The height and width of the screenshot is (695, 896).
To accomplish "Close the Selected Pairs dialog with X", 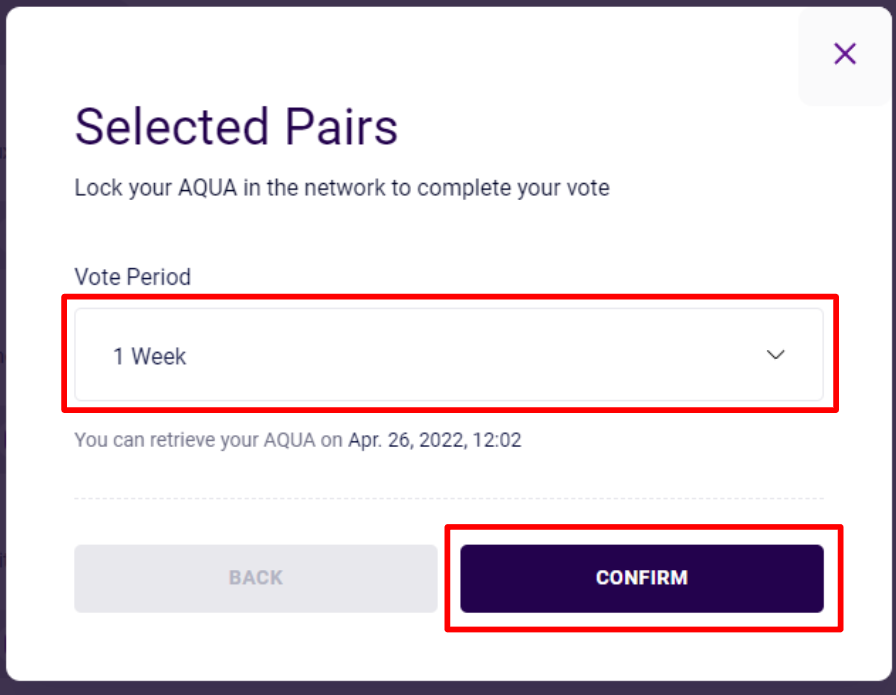I will (845, 54).
